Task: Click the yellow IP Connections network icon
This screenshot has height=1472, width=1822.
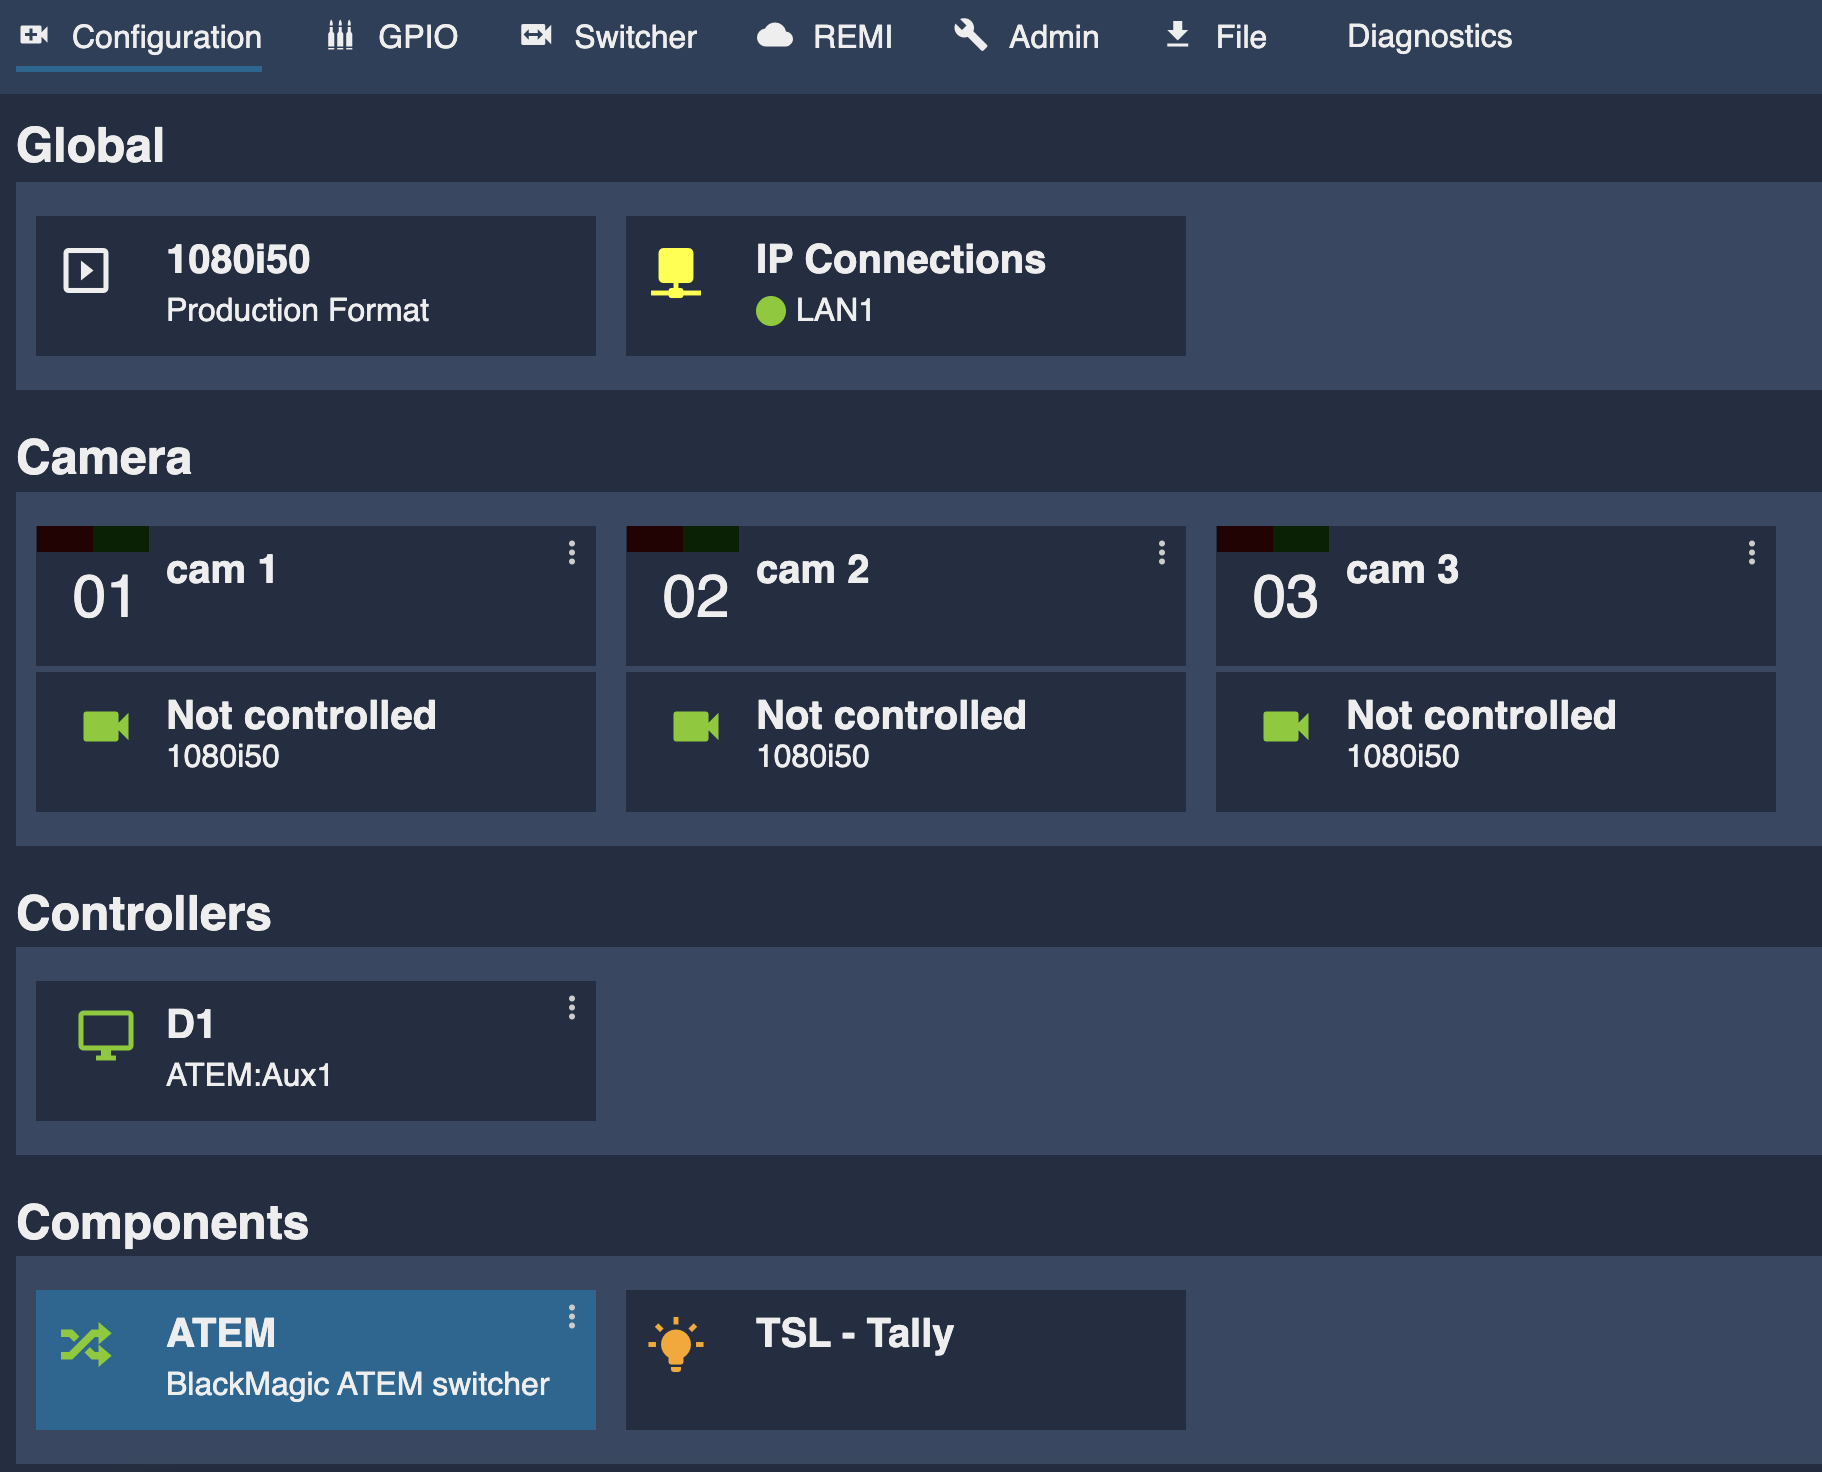Action: 676,273
